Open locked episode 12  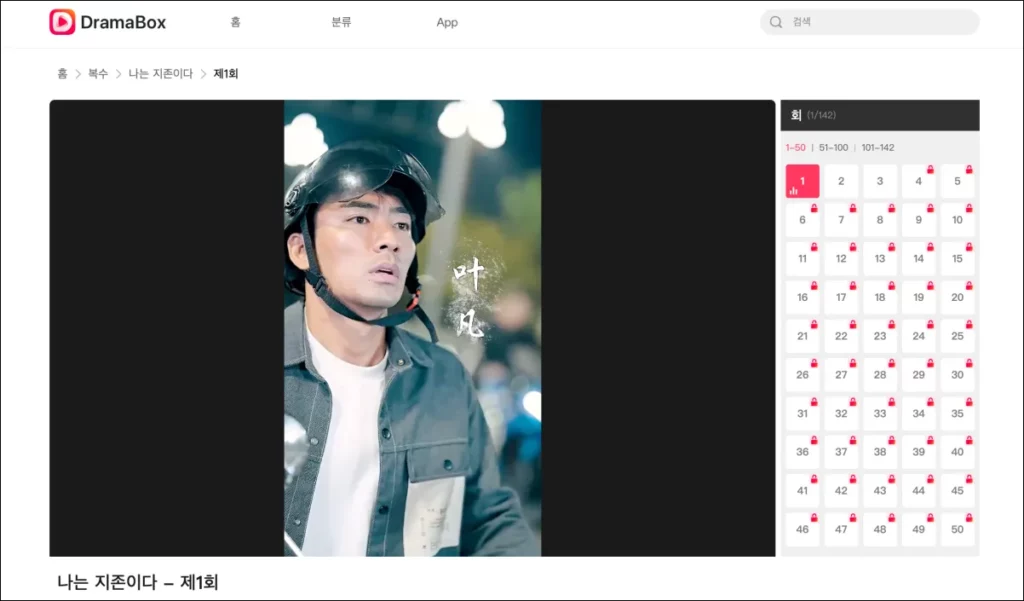point(841,259)
